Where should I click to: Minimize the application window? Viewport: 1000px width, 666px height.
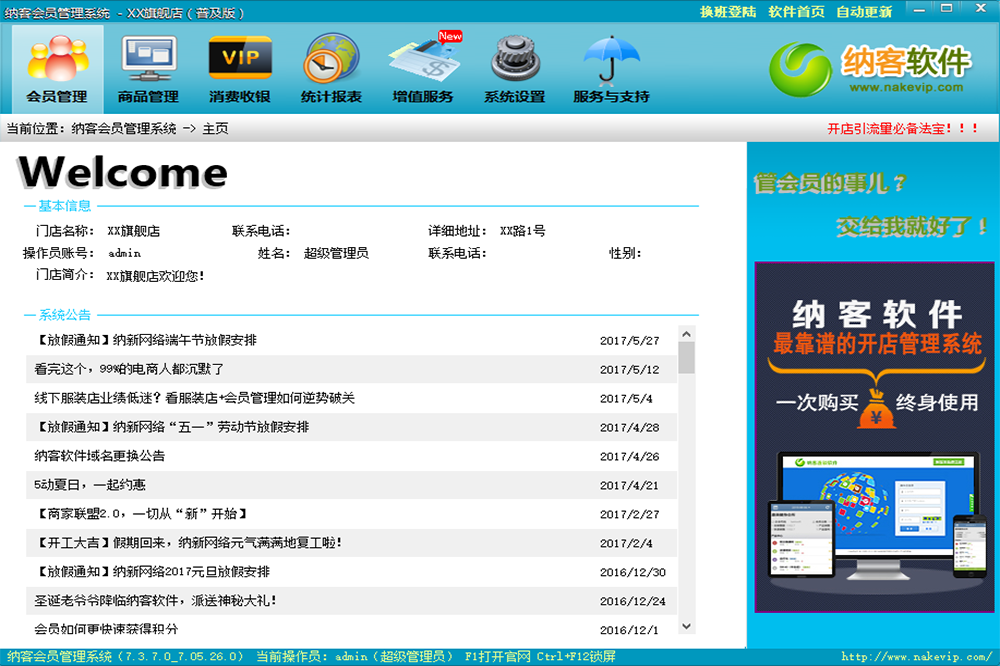919,10
